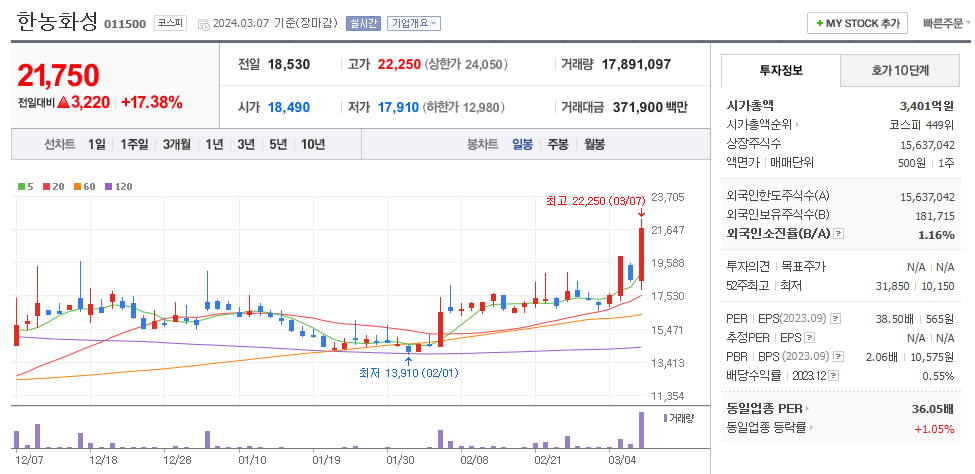Image resolution: width=975 pixels, height=474 pixels.
Task: Click the 동일업종 PER value 36.05배
Action: click(x=931, y=409)
